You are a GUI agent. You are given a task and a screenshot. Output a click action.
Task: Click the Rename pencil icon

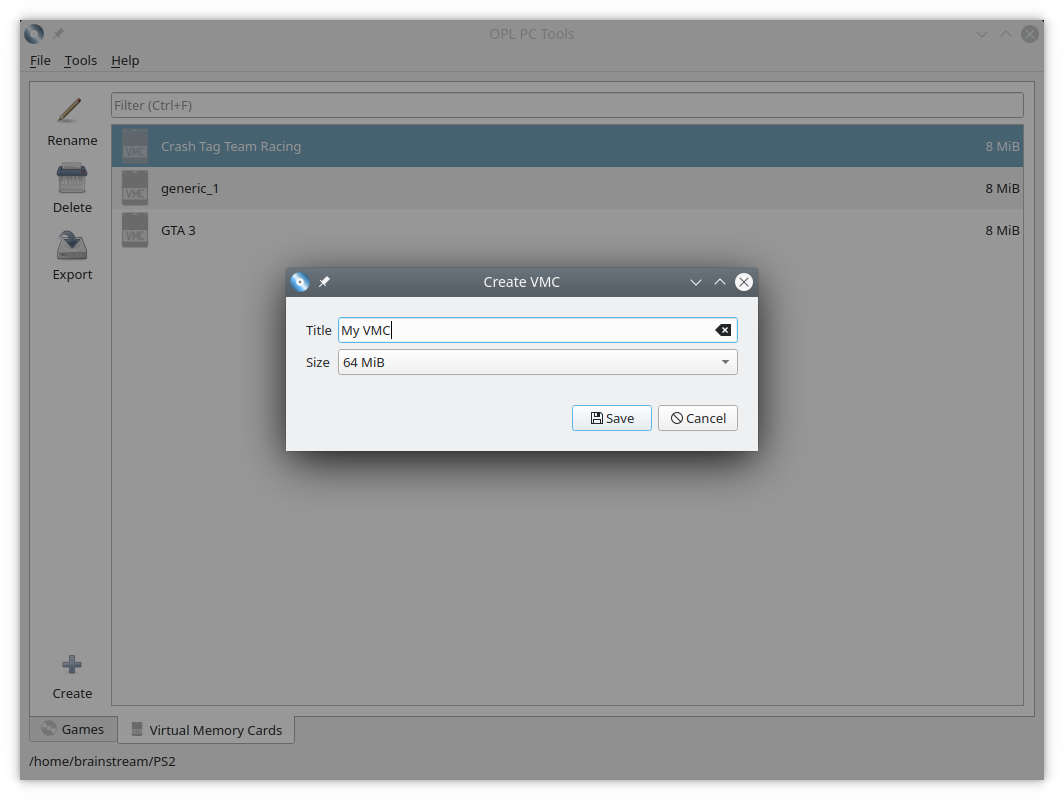click(x=70, y=110)
